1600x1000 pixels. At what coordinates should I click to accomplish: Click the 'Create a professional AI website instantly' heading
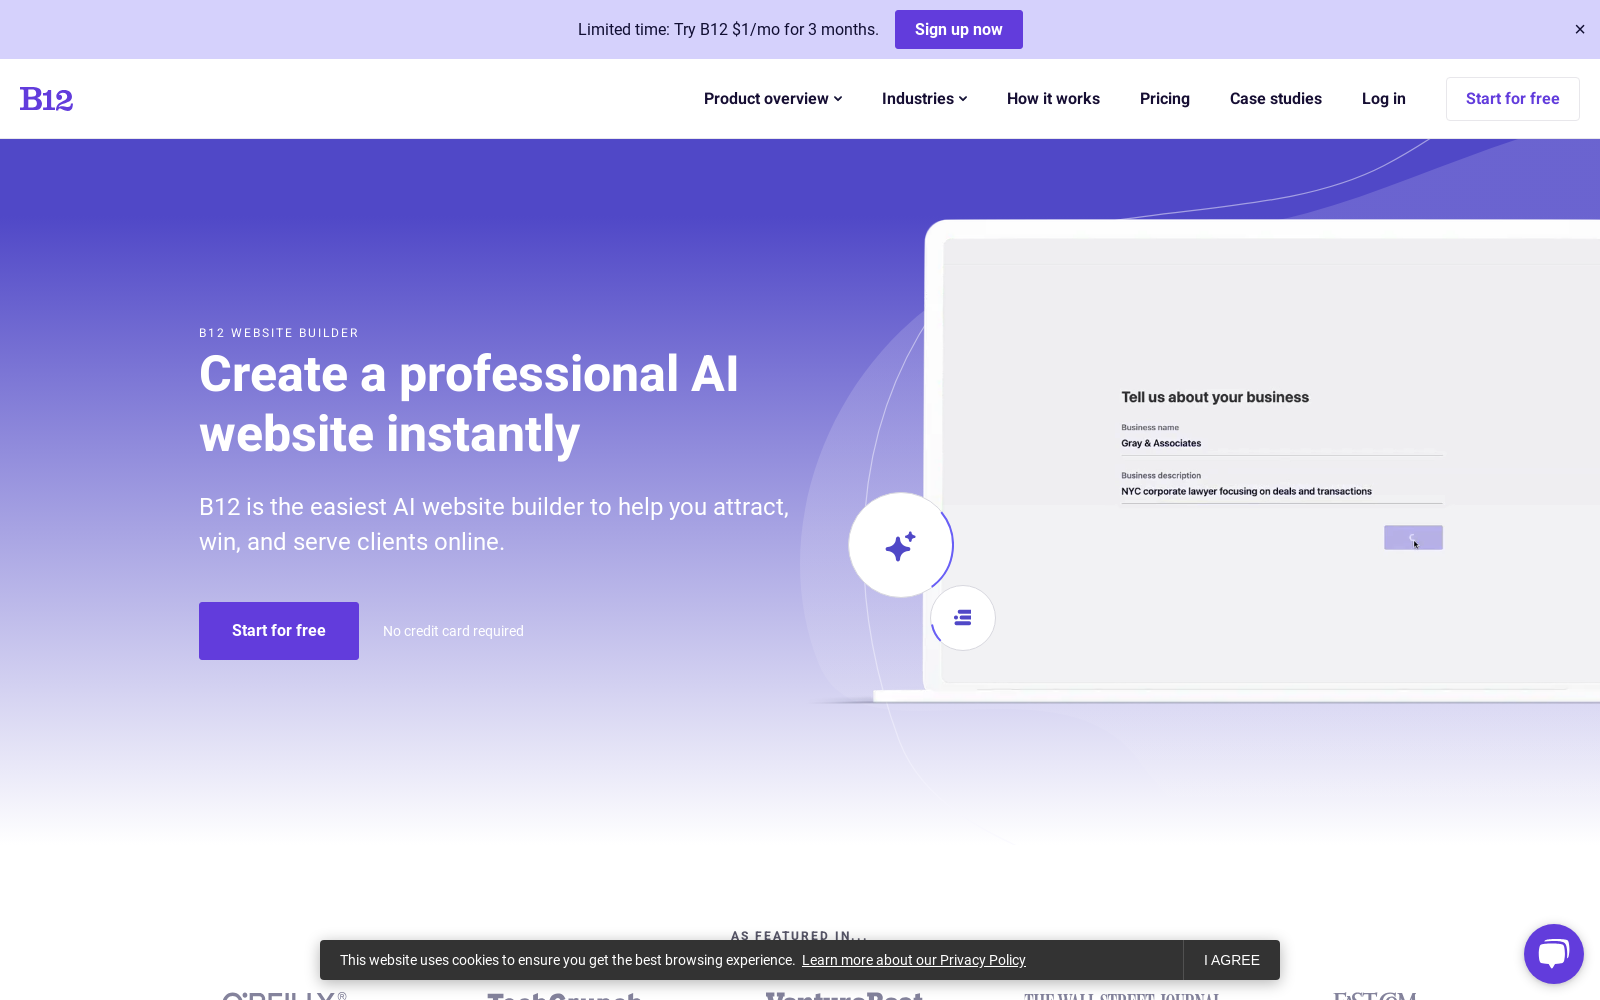pyautogui.click(x=469, y=404)
